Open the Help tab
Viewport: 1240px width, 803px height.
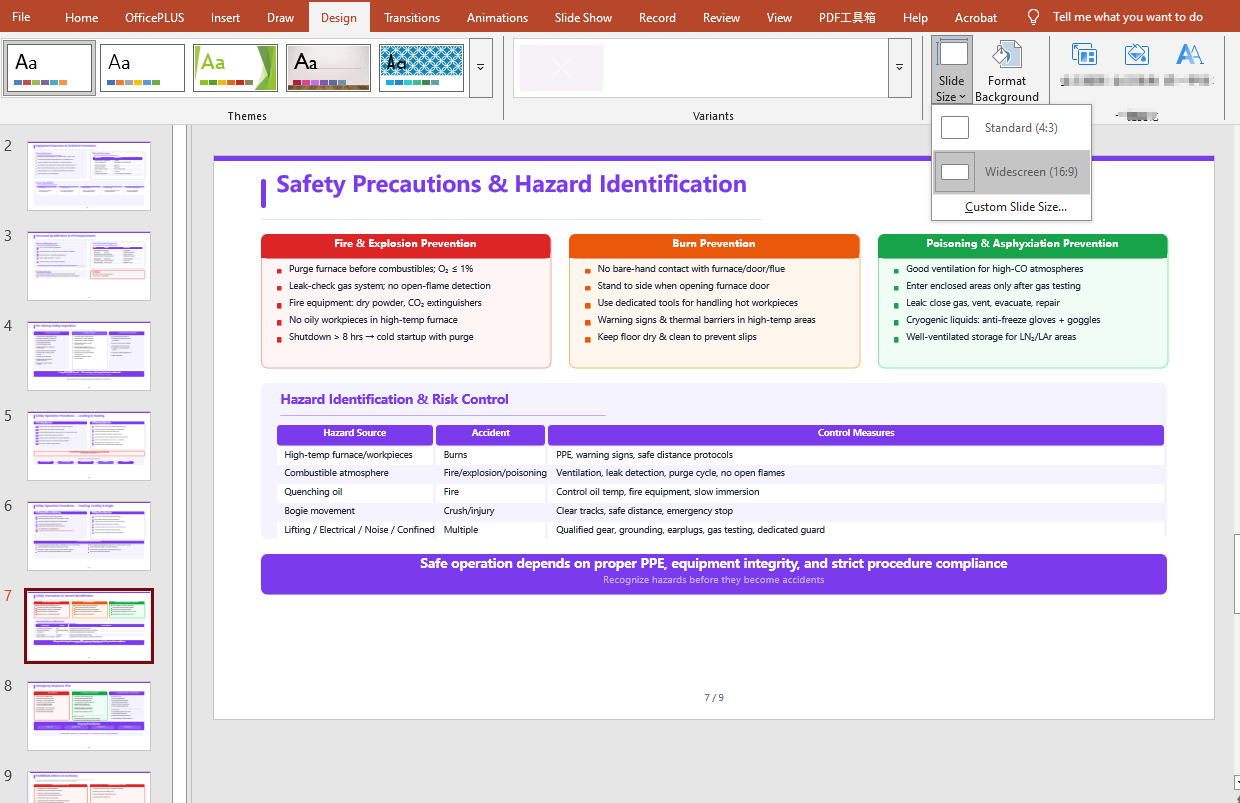(x=915, y=17)
